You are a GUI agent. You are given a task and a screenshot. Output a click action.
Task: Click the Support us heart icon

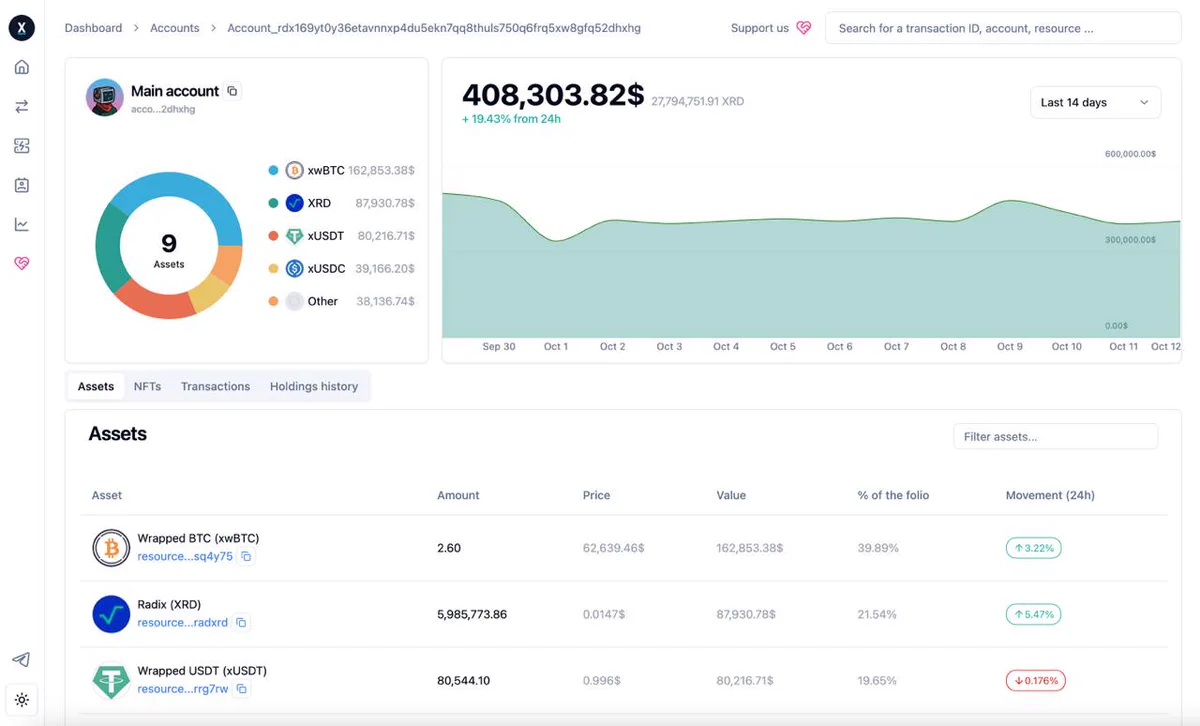tap(804, 28)
